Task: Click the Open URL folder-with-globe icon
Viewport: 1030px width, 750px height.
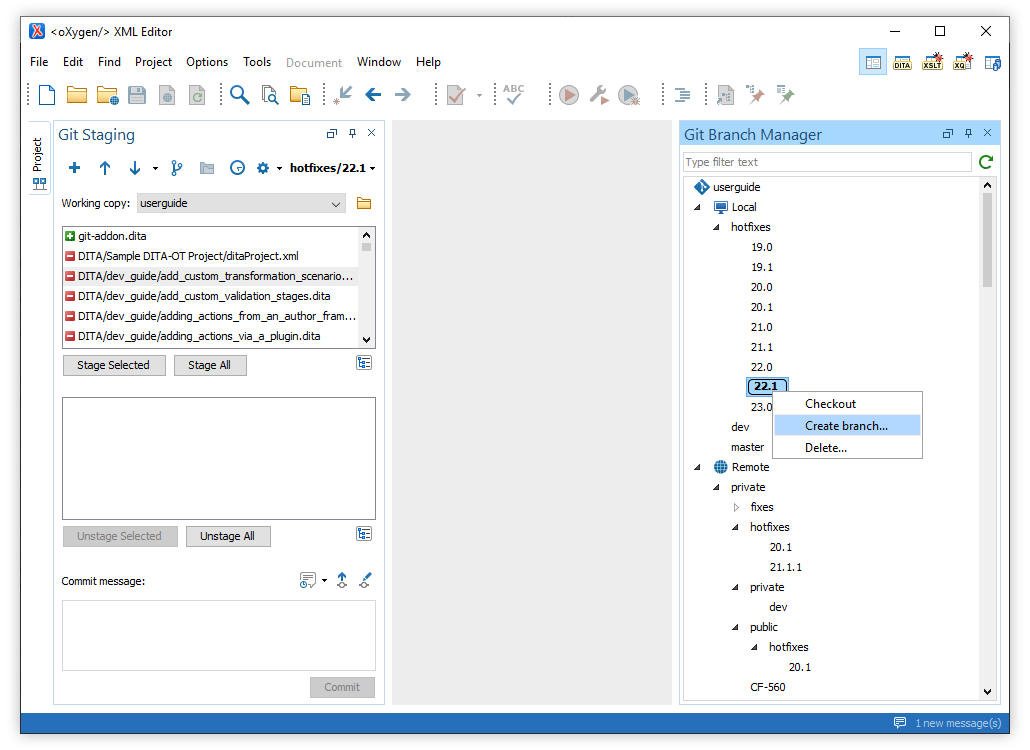Action: tap(107, 95)
